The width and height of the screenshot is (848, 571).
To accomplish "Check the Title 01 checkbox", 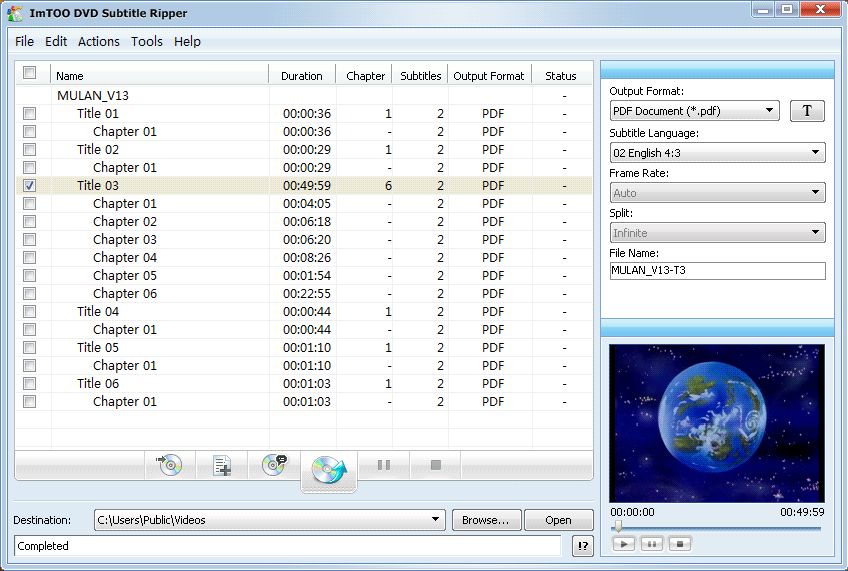I will (x=29, y=114).
